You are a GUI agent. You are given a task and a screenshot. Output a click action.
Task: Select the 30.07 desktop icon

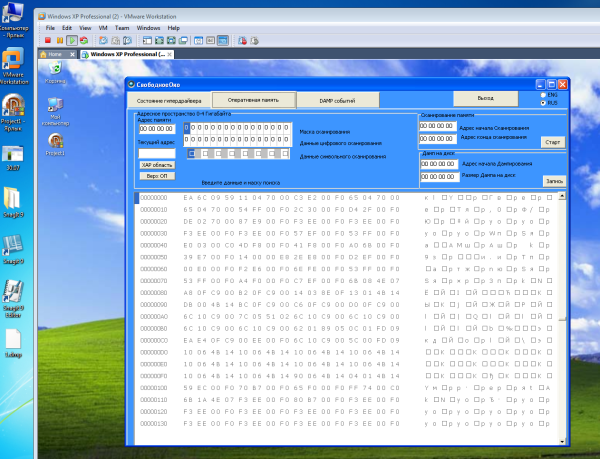pyautogui.click(x=13, y=158)
